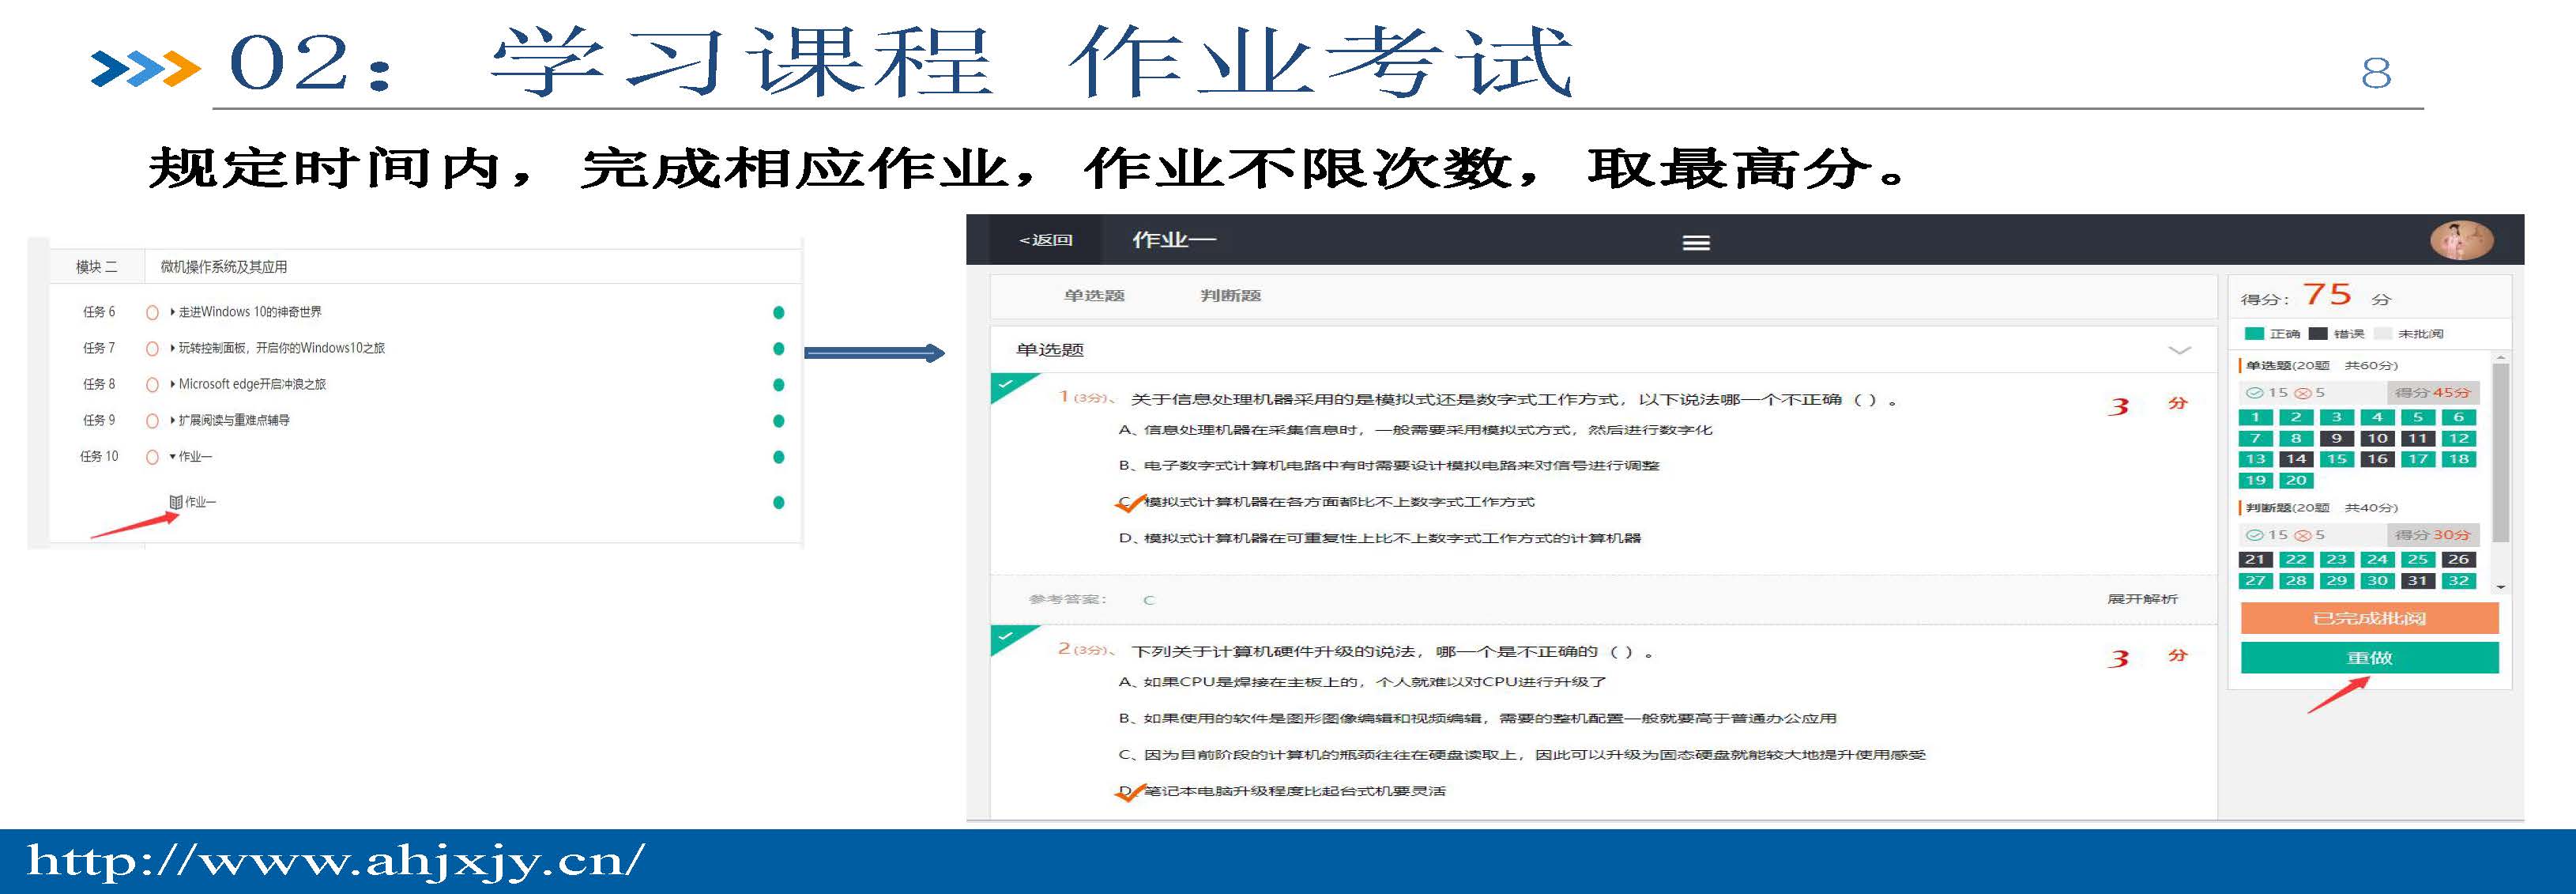Image resolution: width=2576 pixels, height=894 pixels.
Task: Open task 6 走进Windows 10的神奇世界
Action: pos(250,312)
